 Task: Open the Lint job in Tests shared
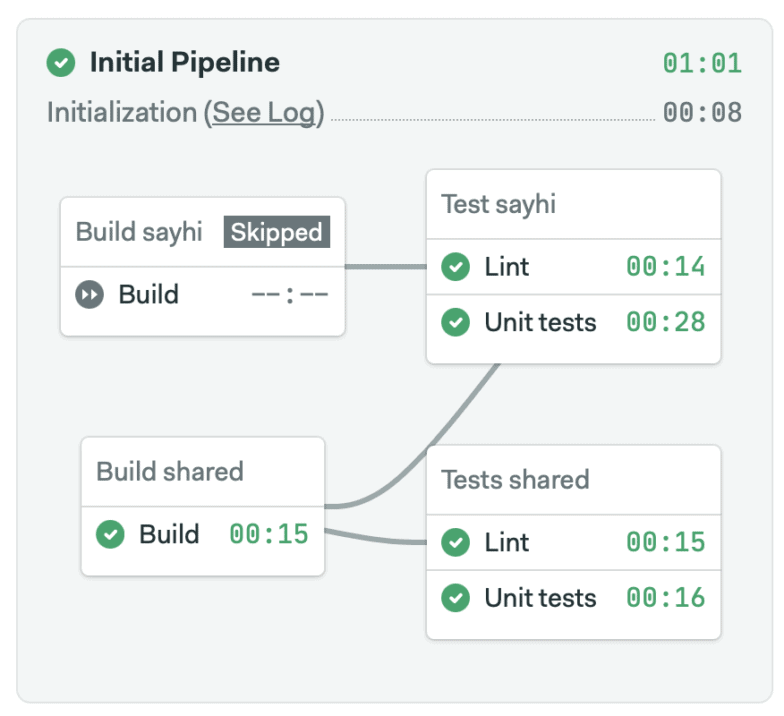pyautogui.click(x=507, y=543)
